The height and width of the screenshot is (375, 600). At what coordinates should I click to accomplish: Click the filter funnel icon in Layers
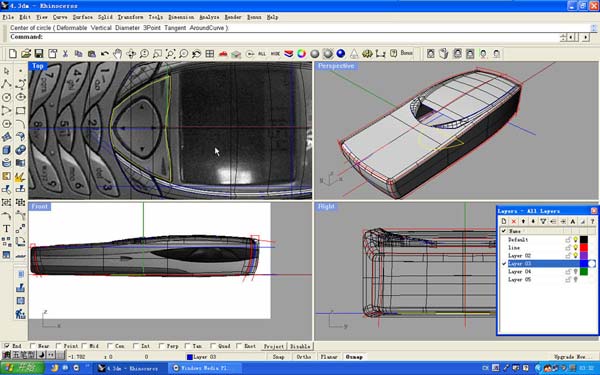543,221
